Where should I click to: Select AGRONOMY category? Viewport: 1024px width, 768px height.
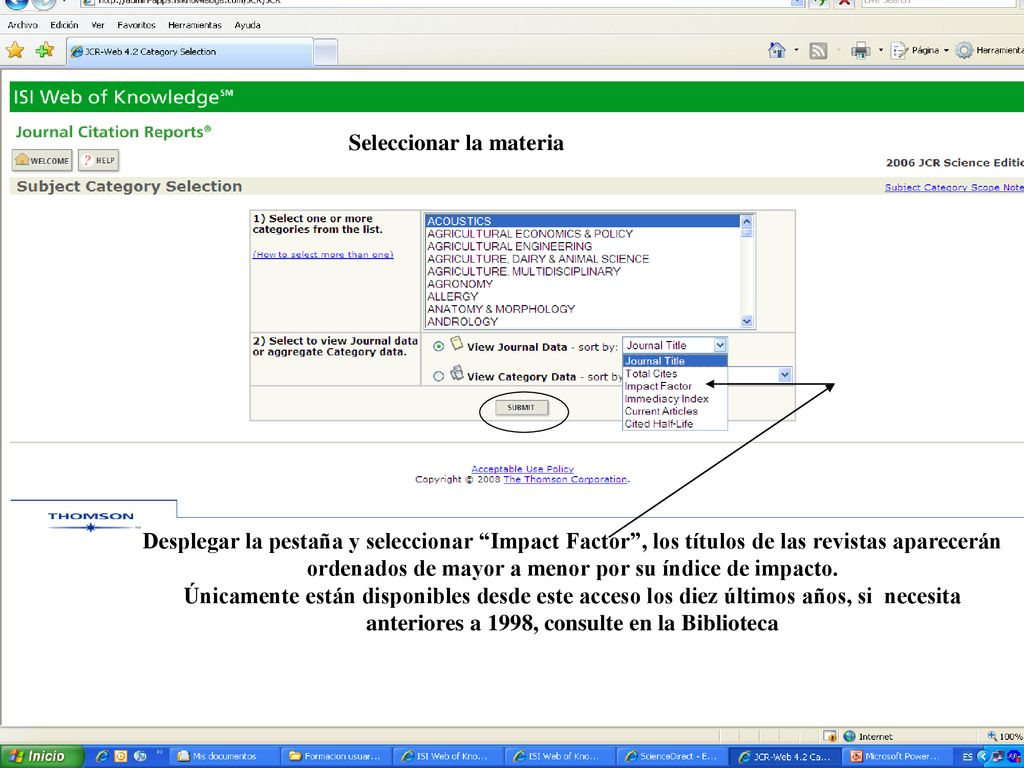coord(583,284)
